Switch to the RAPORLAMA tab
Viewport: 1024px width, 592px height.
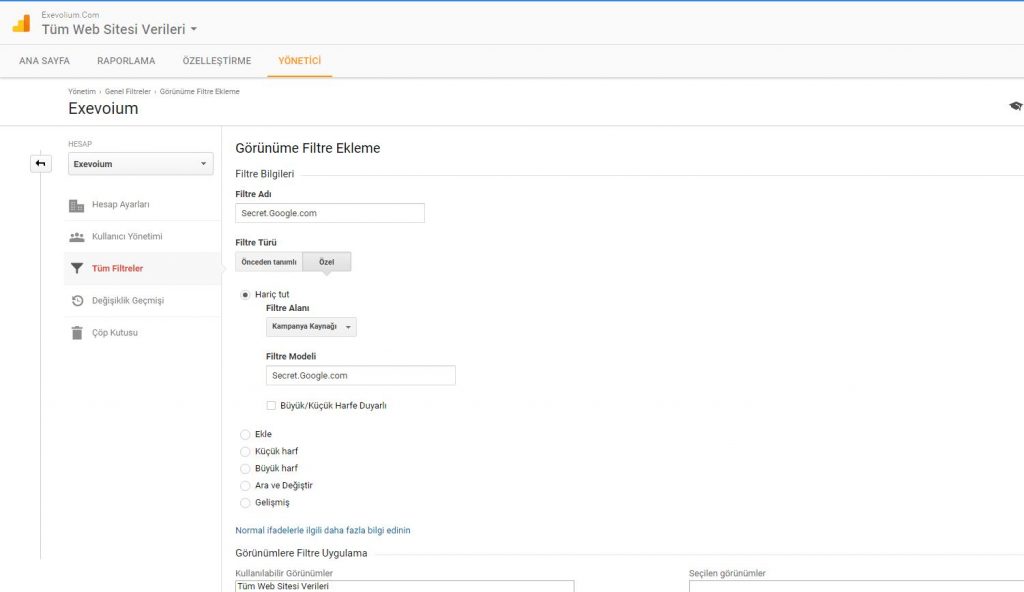(x=126, y=61)
